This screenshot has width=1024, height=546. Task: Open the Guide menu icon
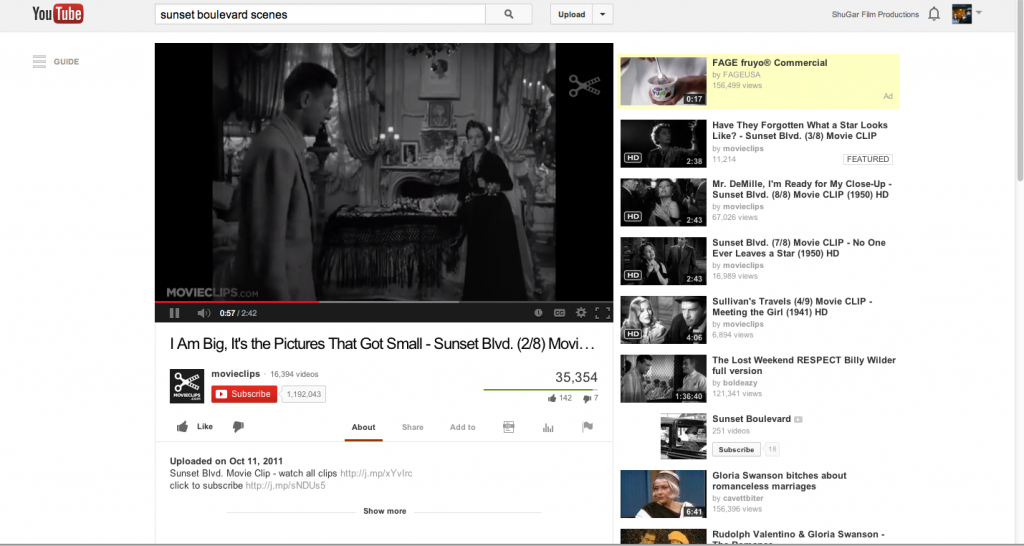point(39,61)
